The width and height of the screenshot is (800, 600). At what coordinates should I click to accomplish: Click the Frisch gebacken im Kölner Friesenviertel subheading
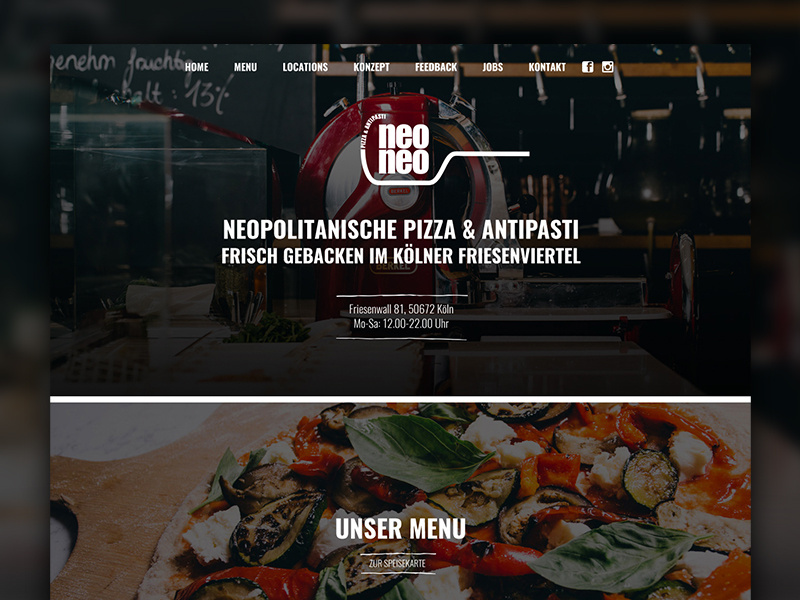pos(401,256)
